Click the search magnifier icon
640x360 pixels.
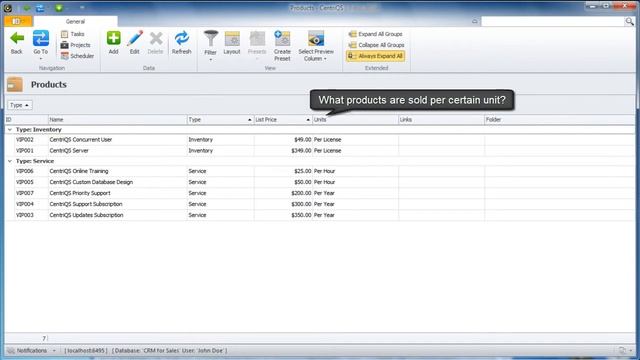(629, 21)
